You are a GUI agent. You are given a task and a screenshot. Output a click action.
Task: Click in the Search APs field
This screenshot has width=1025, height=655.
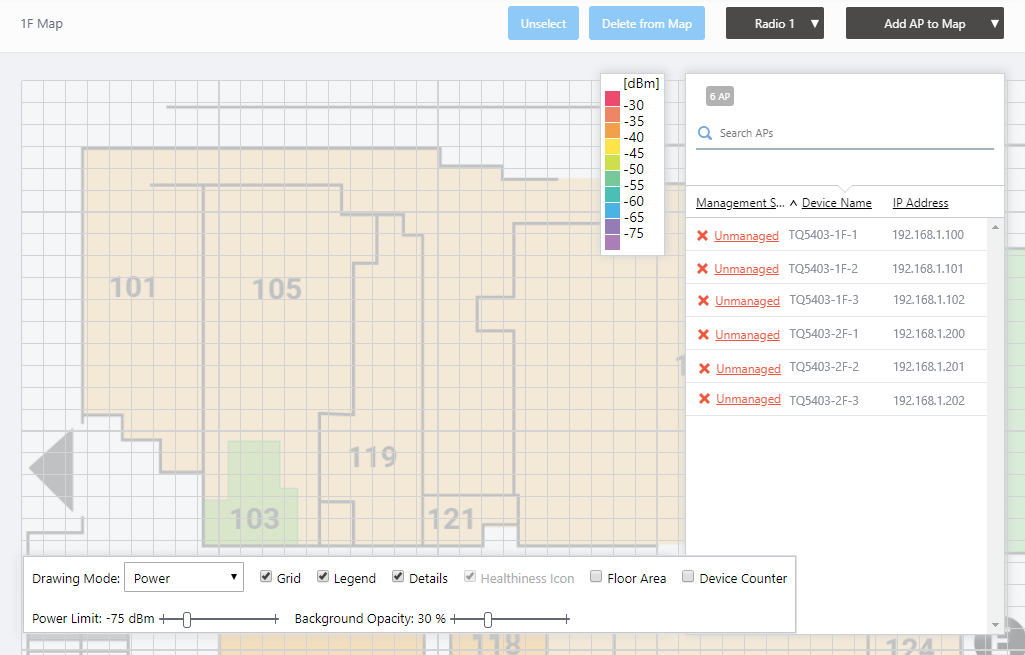(850, 133)
